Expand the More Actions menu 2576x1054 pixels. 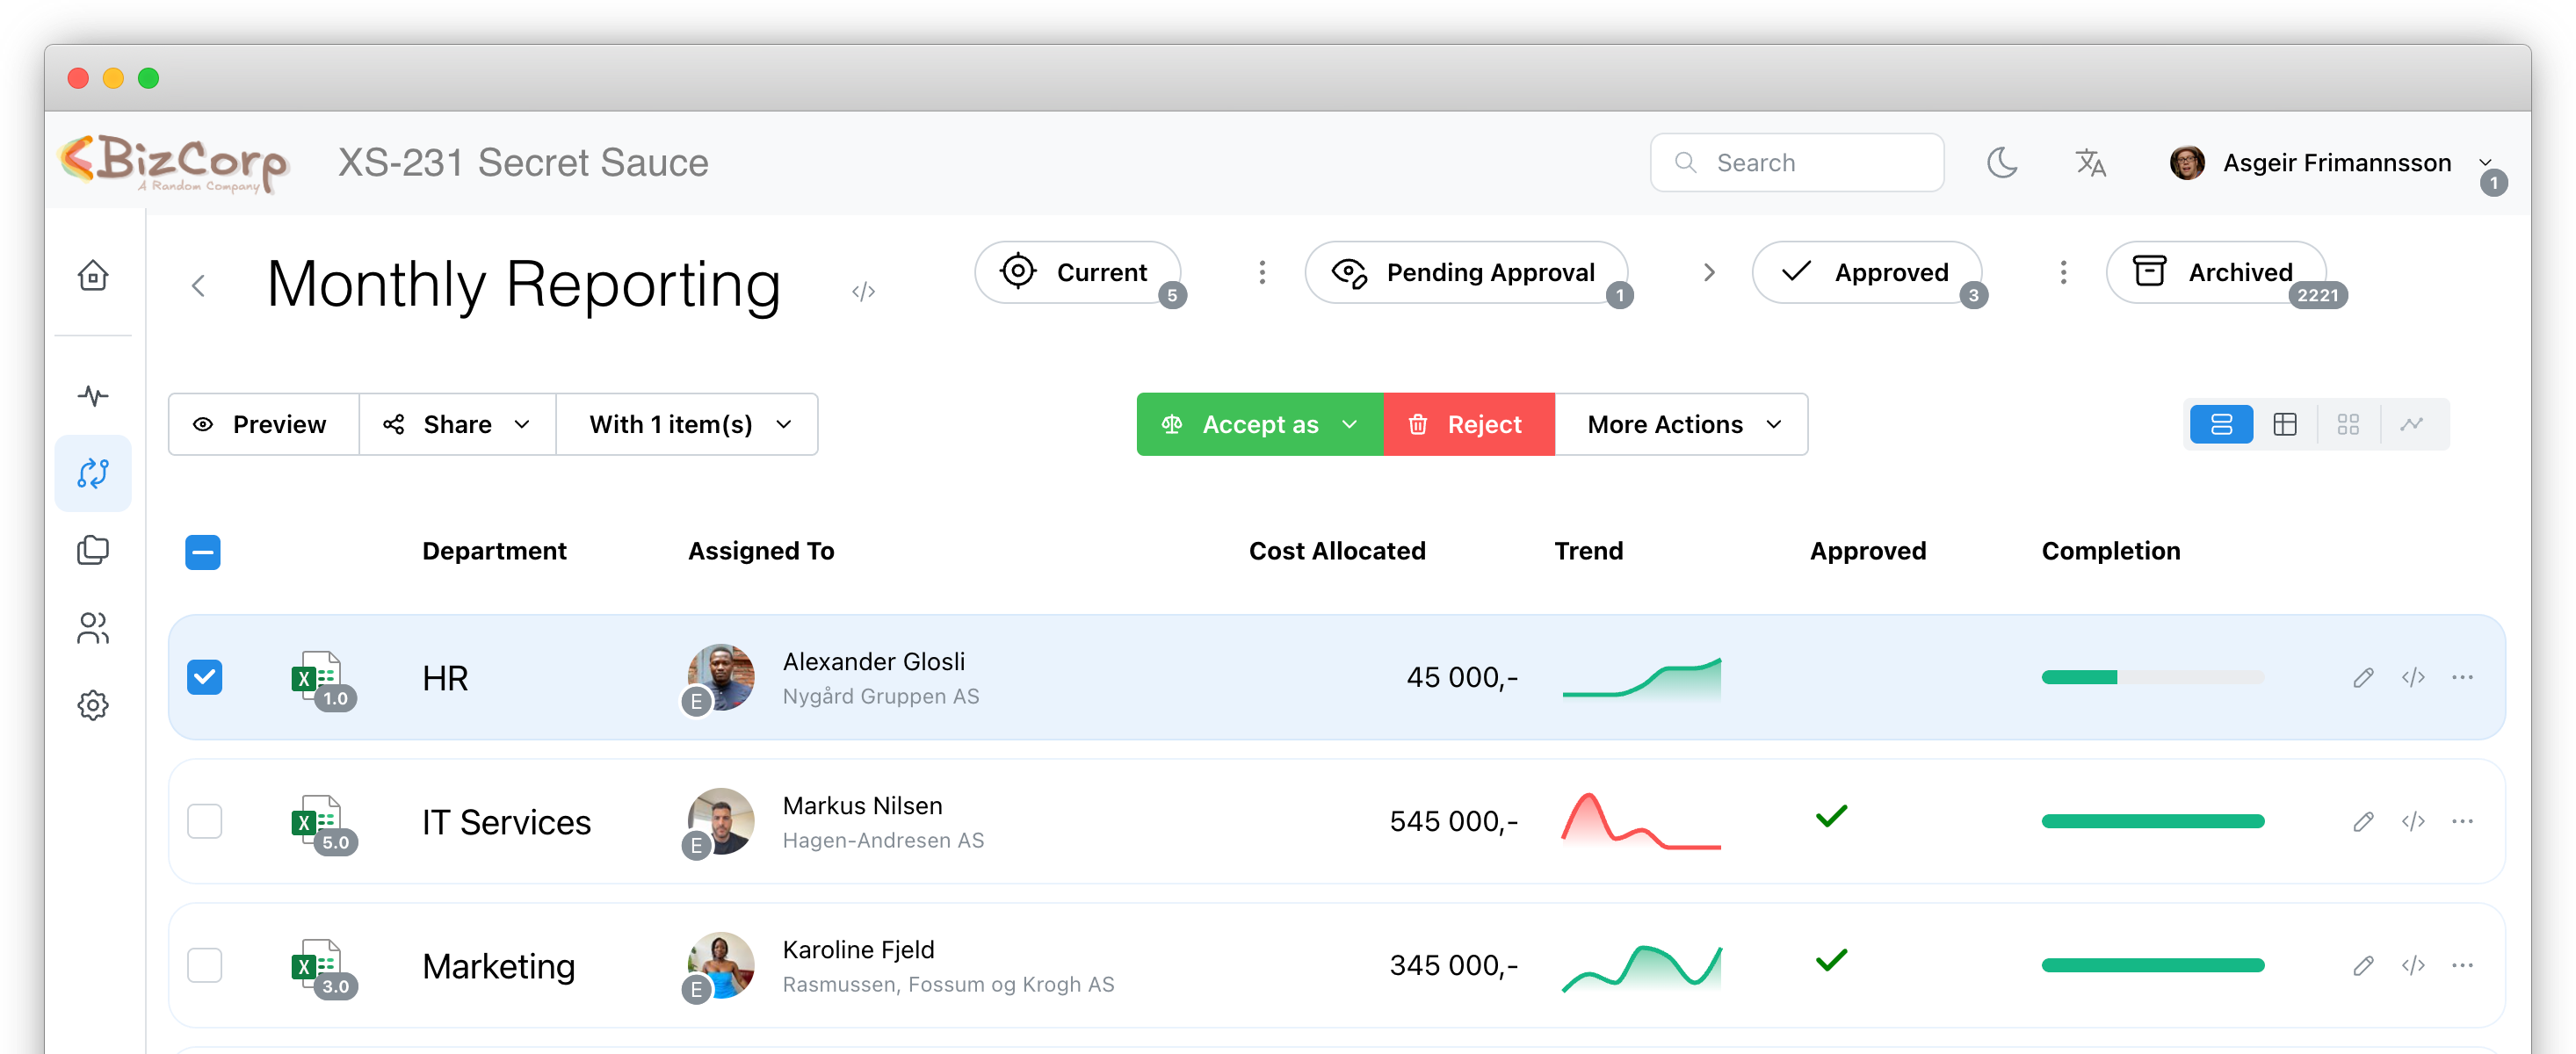tap(1681, 424)
